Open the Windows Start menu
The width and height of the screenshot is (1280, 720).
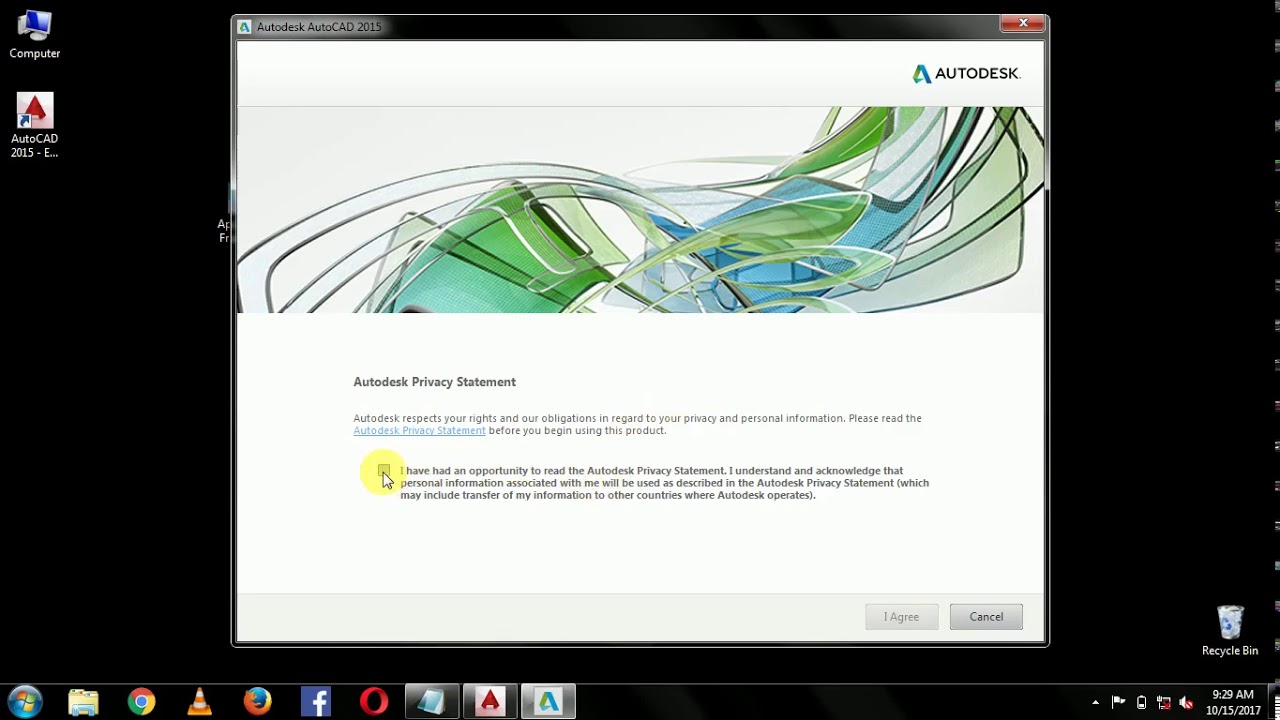tap(25, 701)
